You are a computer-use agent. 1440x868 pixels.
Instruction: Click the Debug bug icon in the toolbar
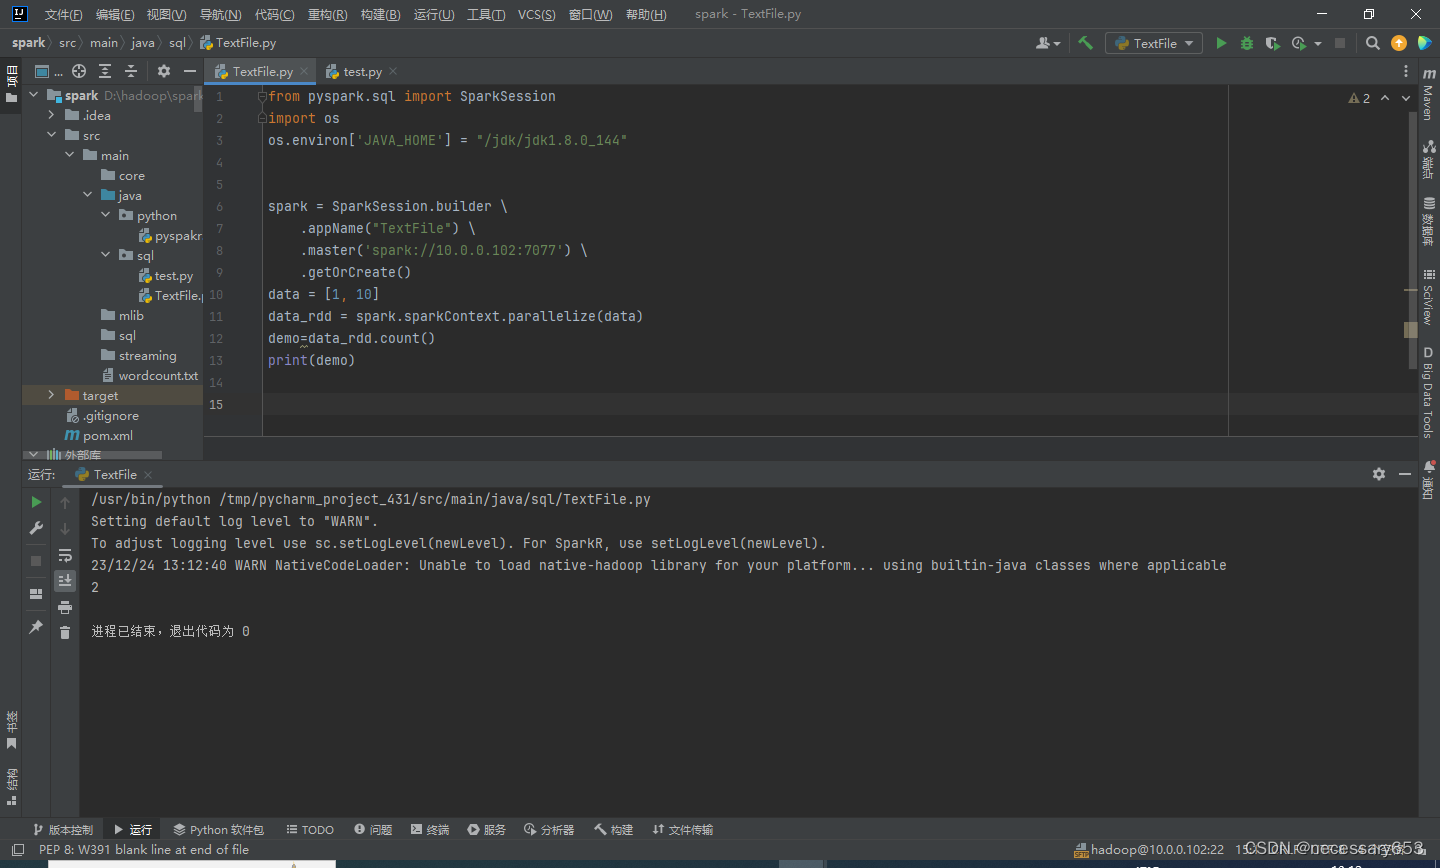1247,43
